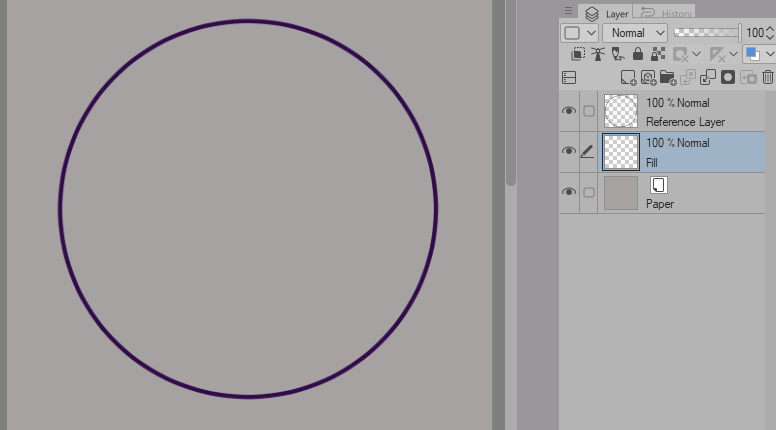776x430 pixels.
Task: Toggle the Lock Layer padlock icon
Action: 638,54
